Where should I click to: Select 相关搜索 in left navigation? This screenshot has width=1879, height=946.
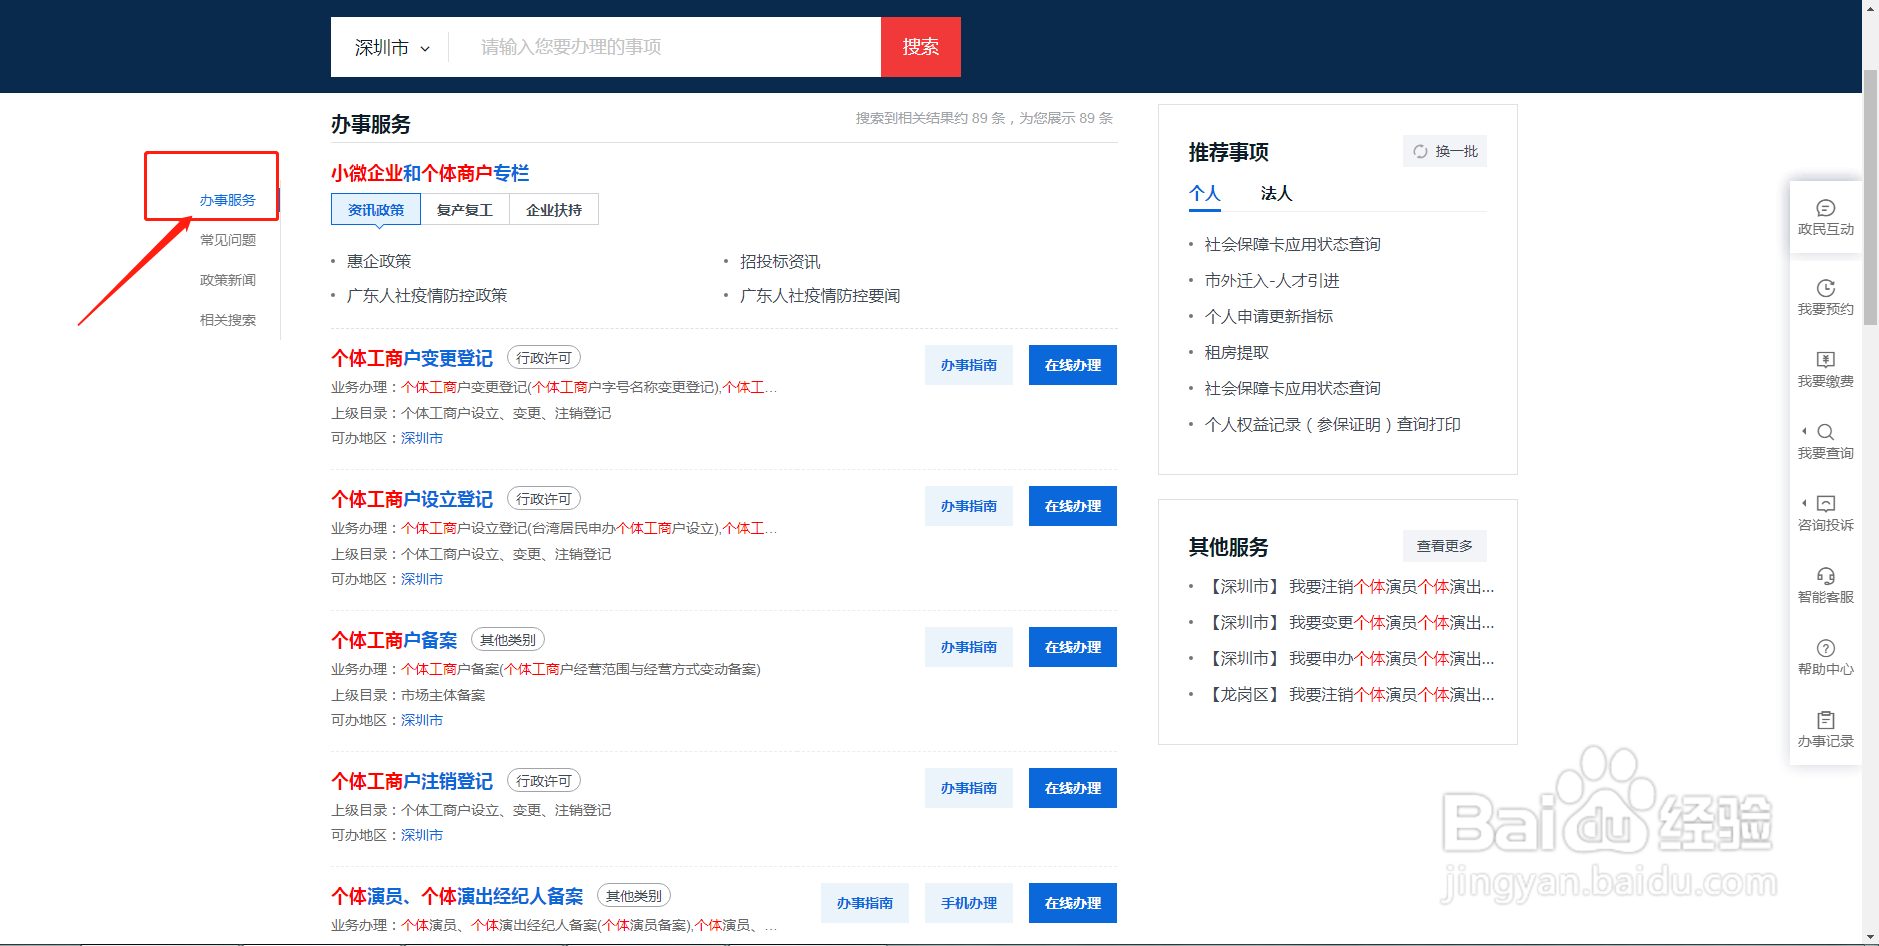228,320
